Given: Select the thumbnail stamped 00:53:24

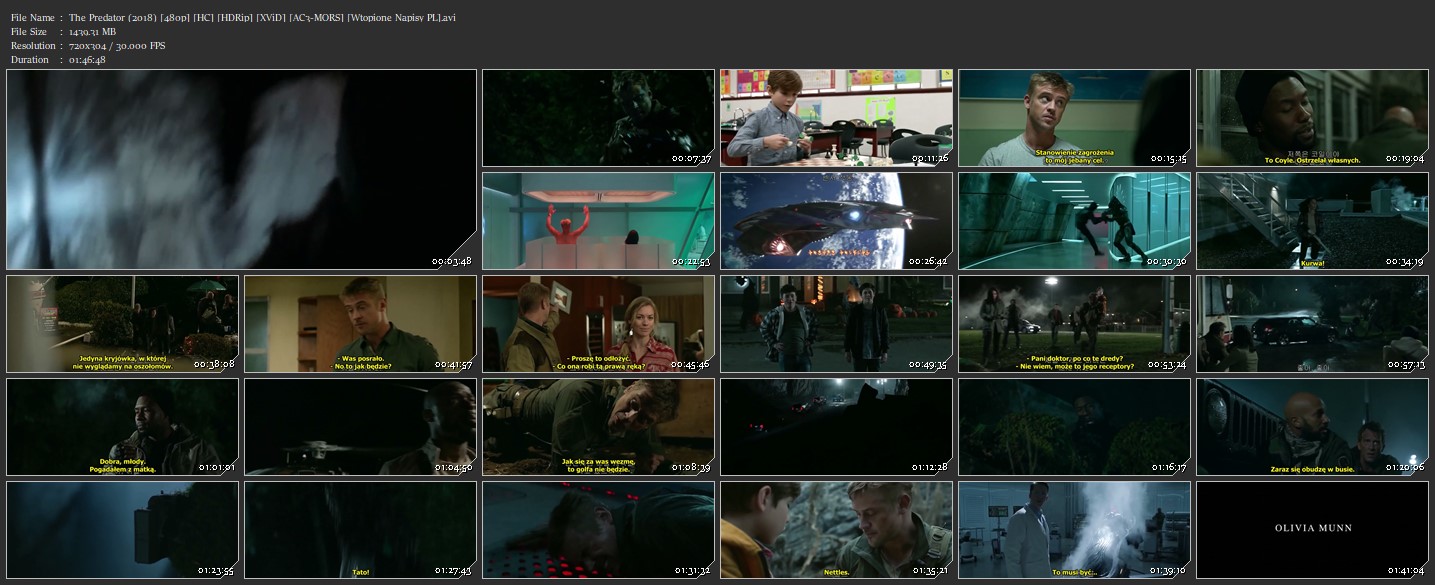Looking at the screenshot, I should pyautogui.click(x=1074, y=324).
